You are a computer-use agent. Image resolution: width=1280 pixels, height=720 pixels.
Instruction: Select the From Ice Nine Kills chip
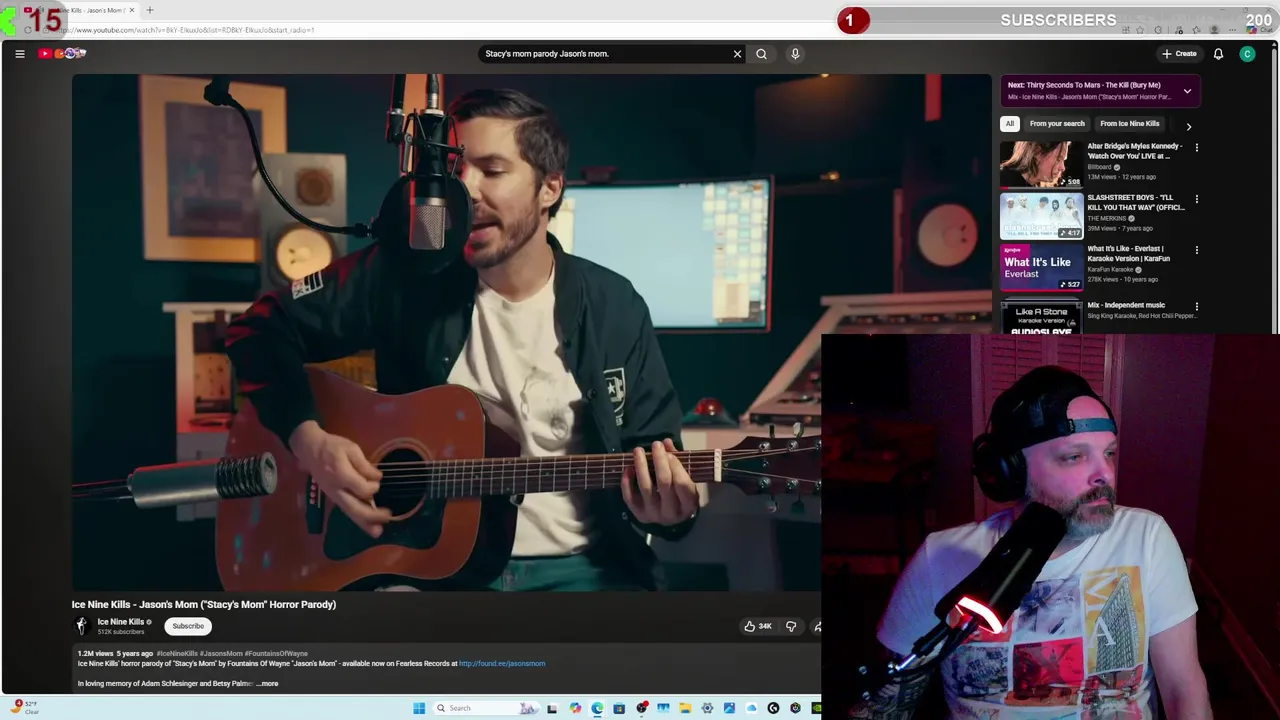point(1129,124)
